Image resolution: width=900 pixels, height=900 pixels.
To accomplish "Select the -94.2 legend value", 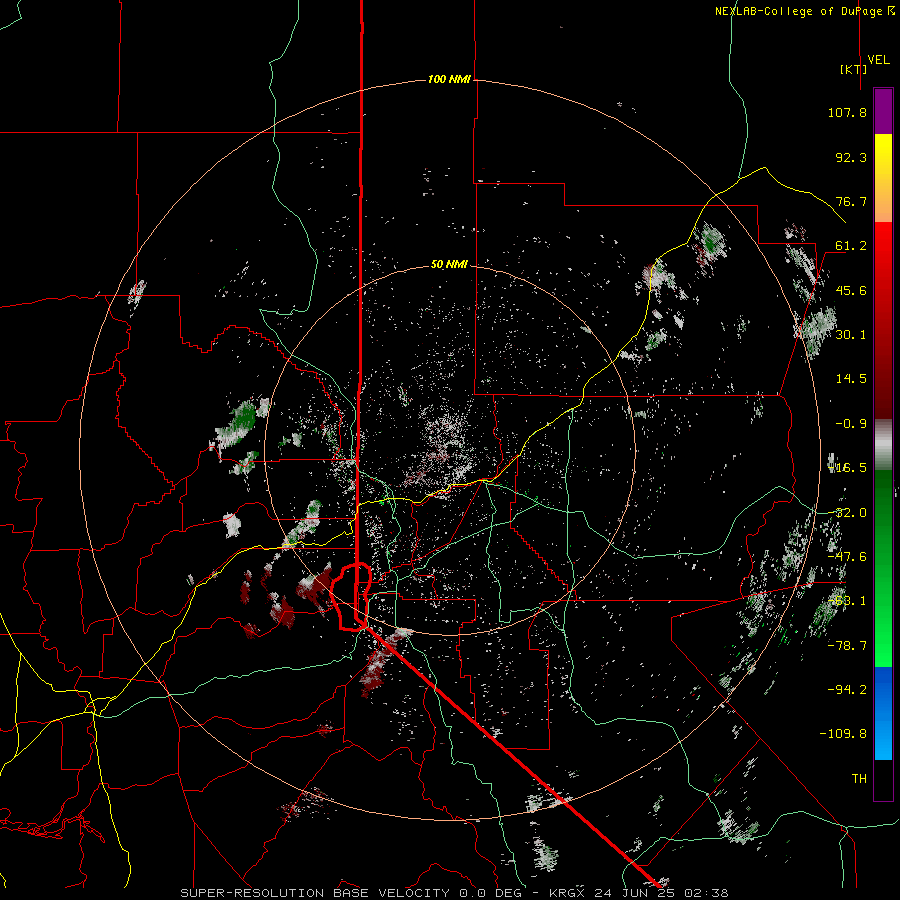I will (x=847, y=689).
